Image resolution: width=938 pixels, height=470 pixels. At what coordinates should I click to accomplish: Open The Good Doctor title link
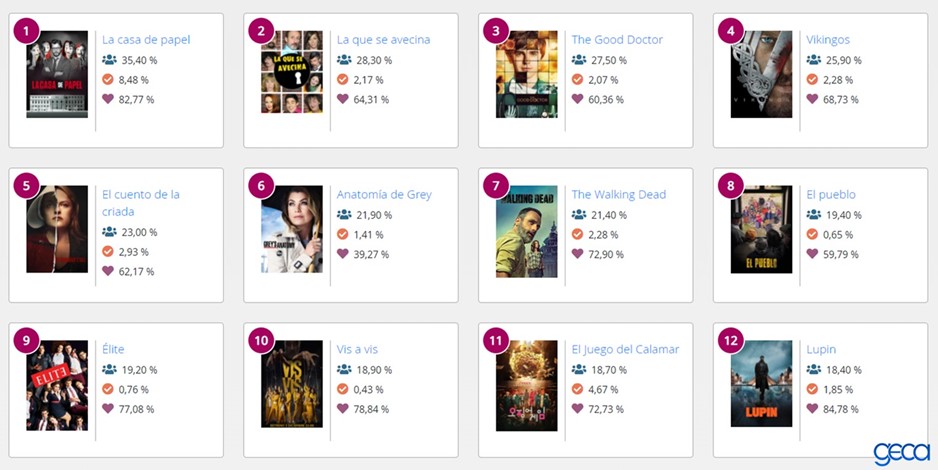tap(617, 39)
